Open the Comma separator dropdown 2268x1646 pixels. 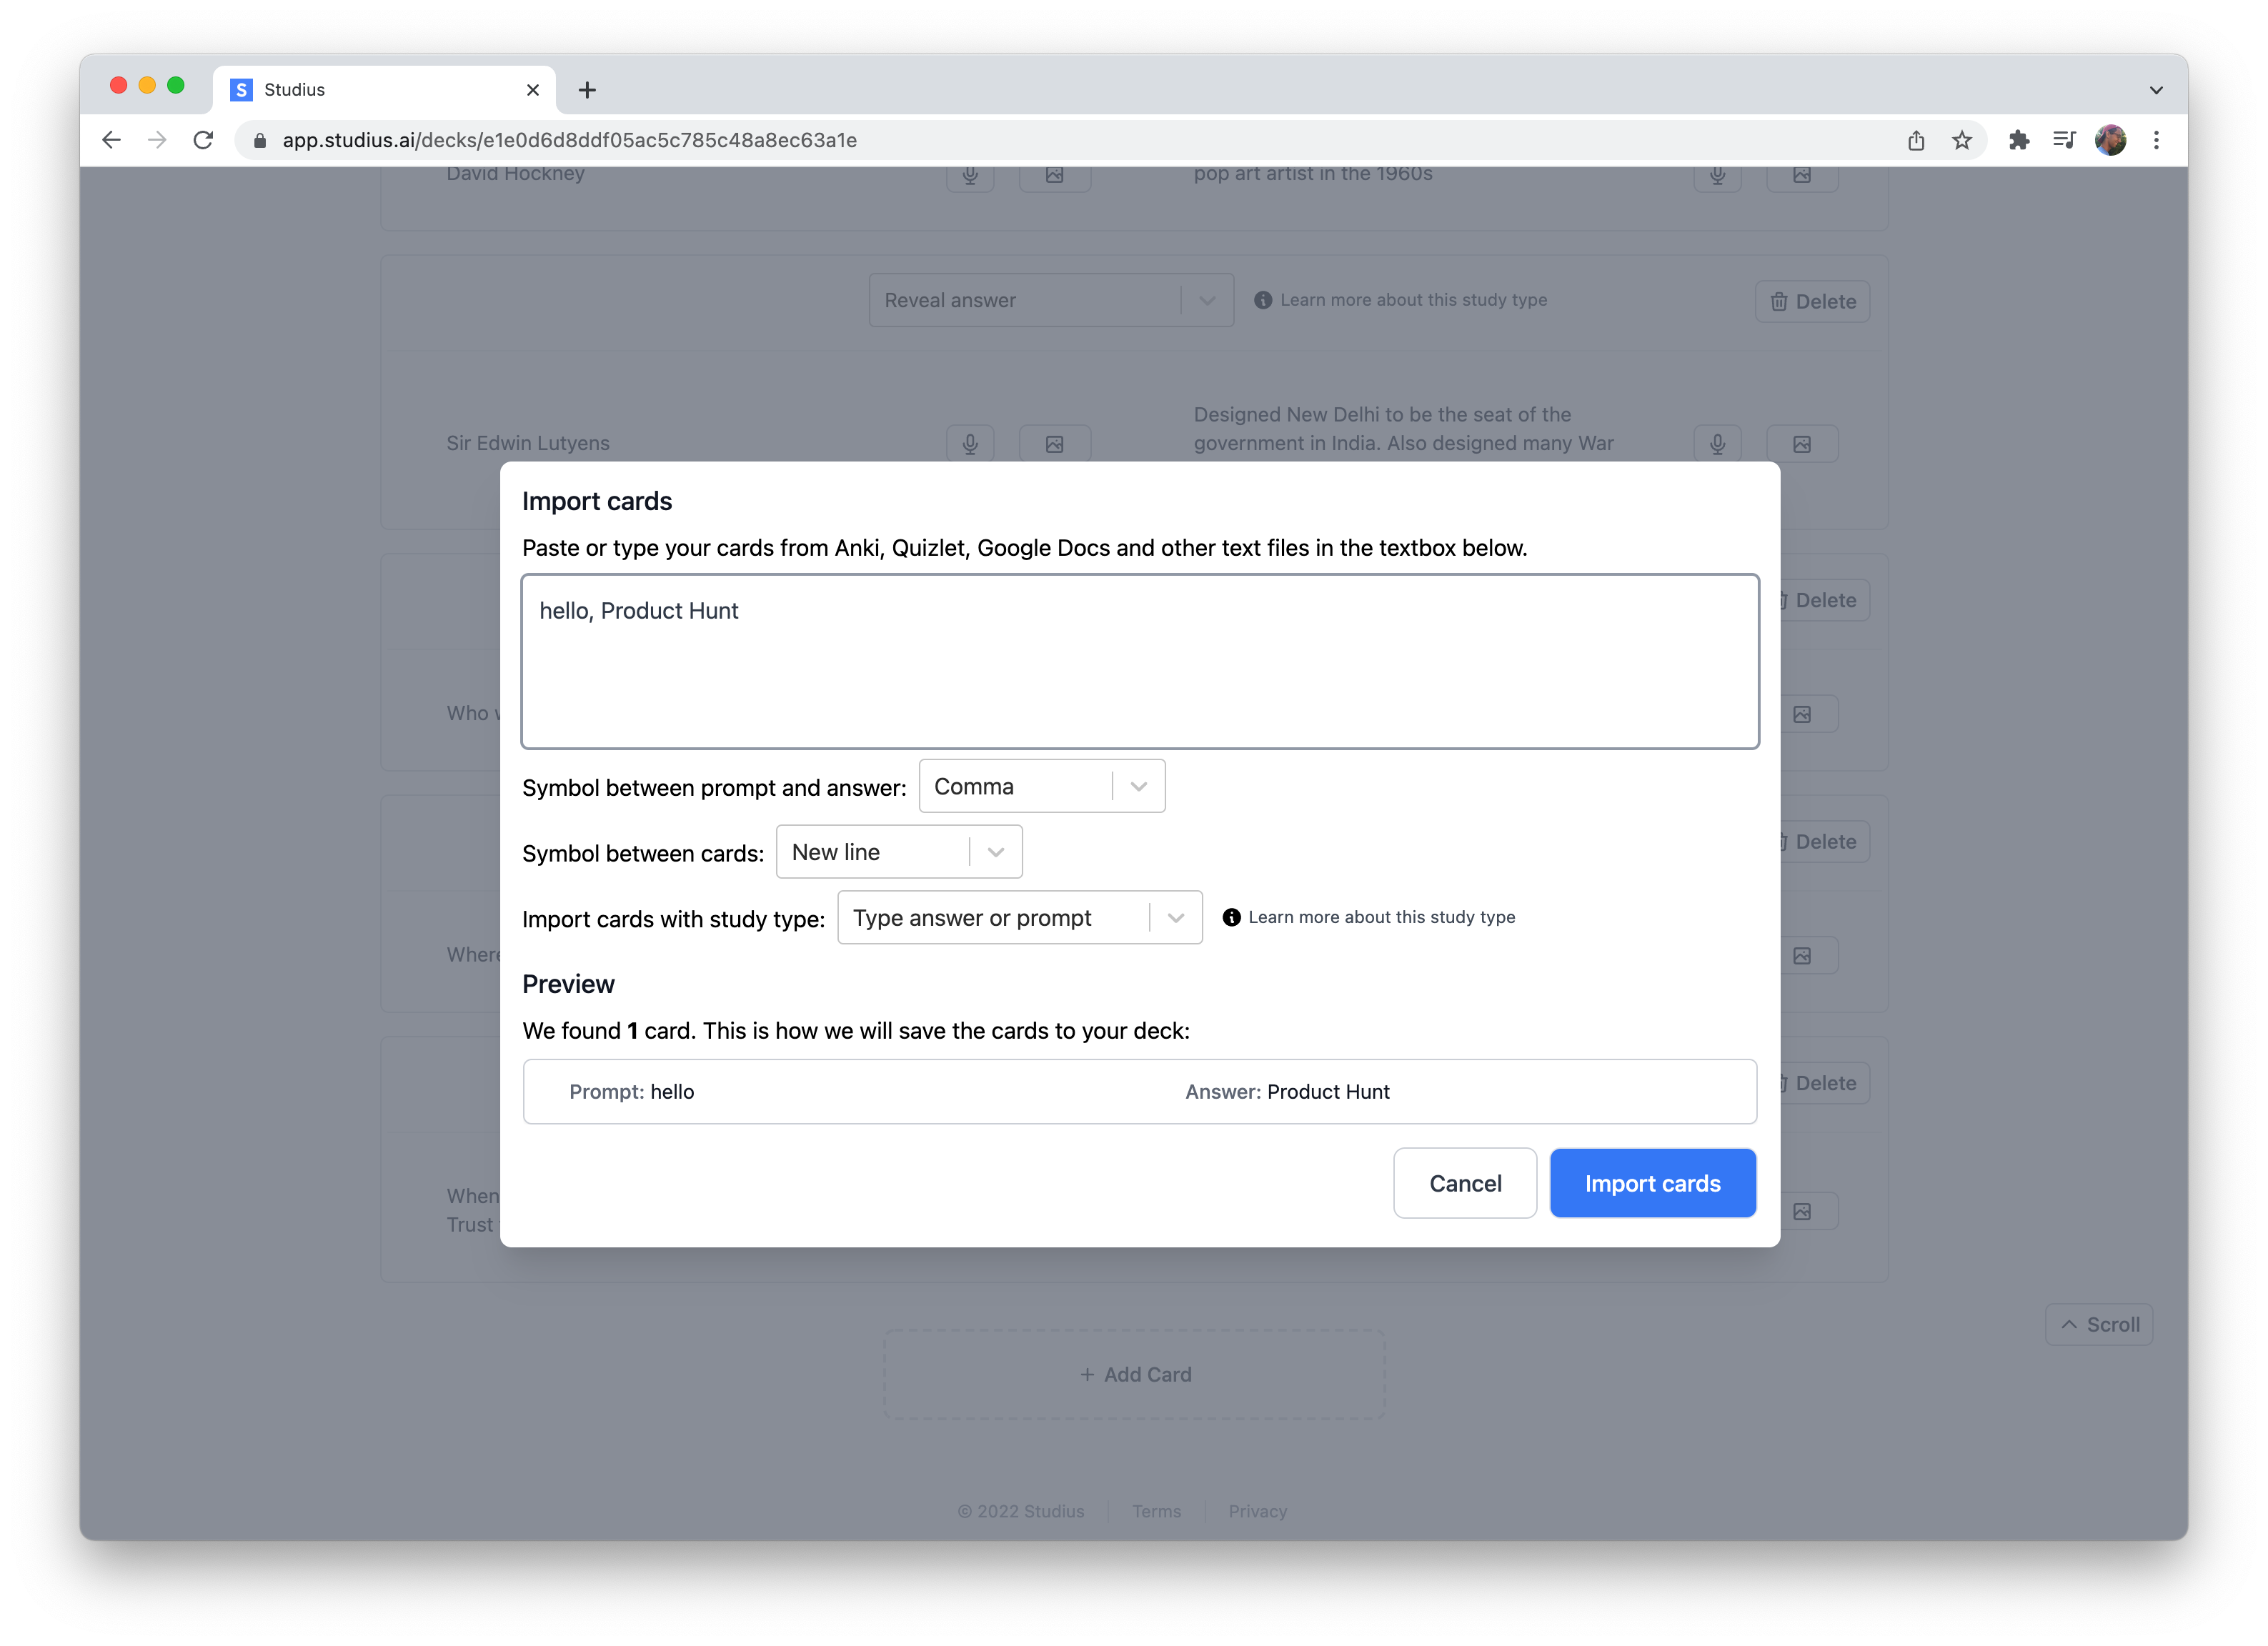click(x=1041, y=787)
